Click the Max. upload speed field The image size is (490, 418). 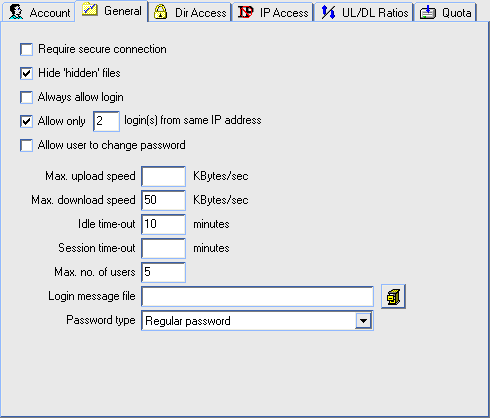click(x=163, y=176)
